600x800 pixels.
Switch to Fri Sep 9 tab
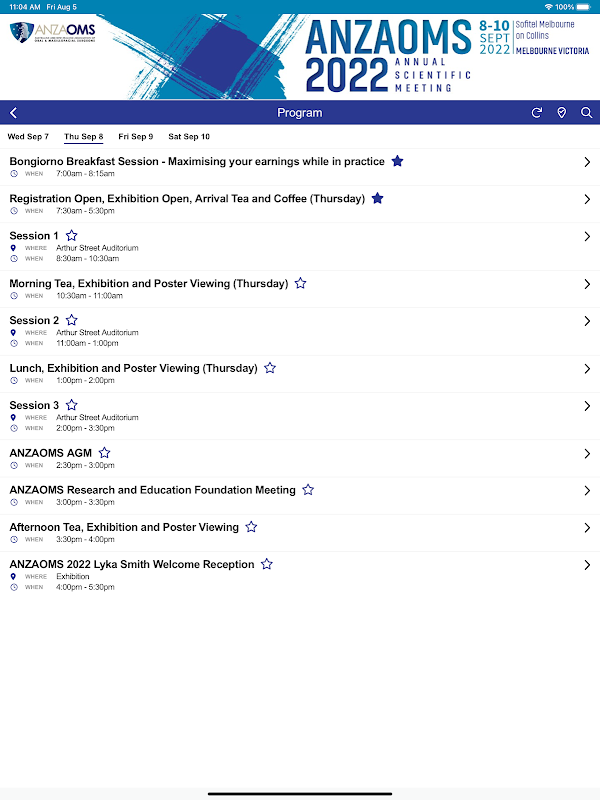136,137
